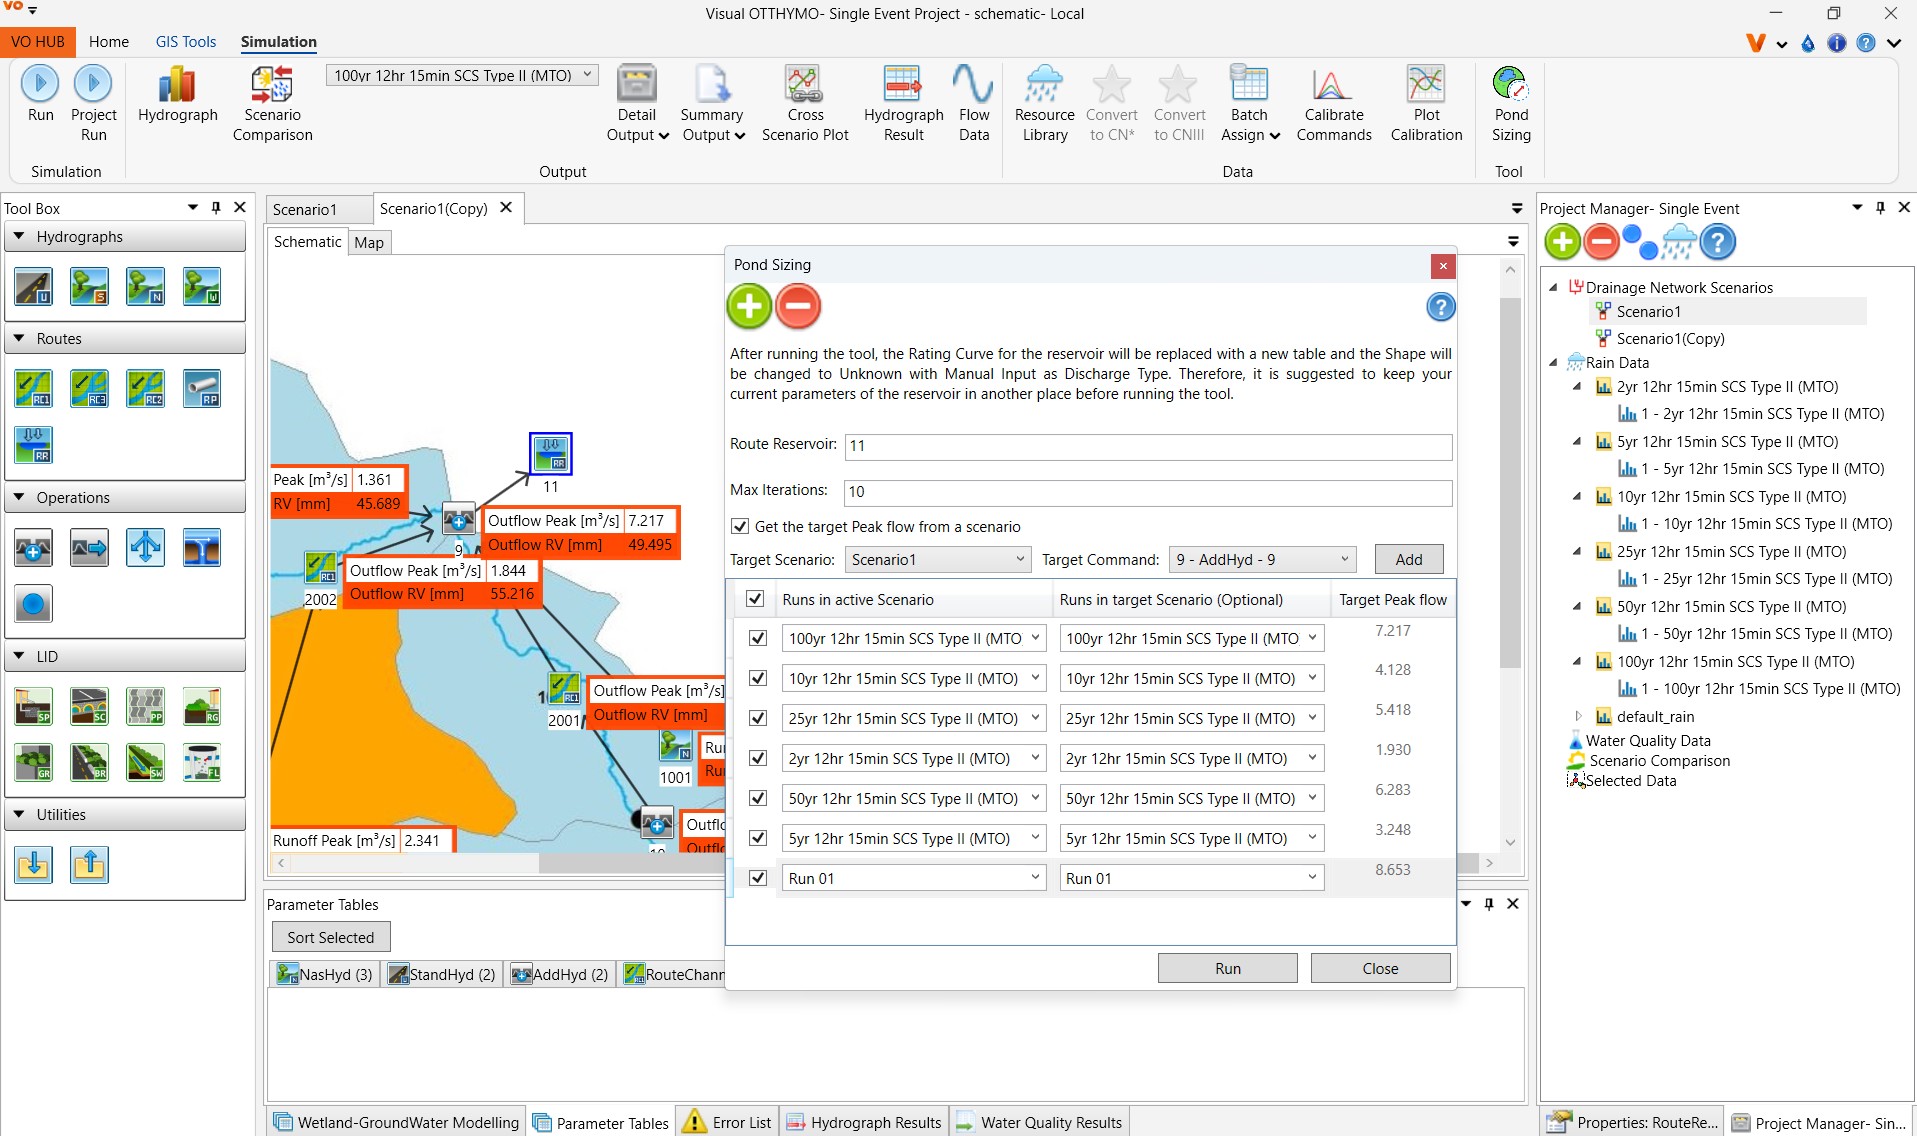Uncheck the 5yr run checkbox

(x=758, y=838)
